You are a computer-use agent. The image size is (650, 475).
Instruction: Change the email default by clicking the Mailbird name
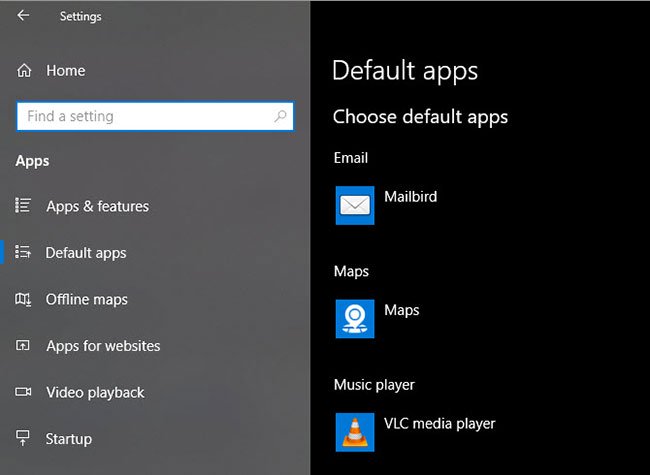coord(410,197)
